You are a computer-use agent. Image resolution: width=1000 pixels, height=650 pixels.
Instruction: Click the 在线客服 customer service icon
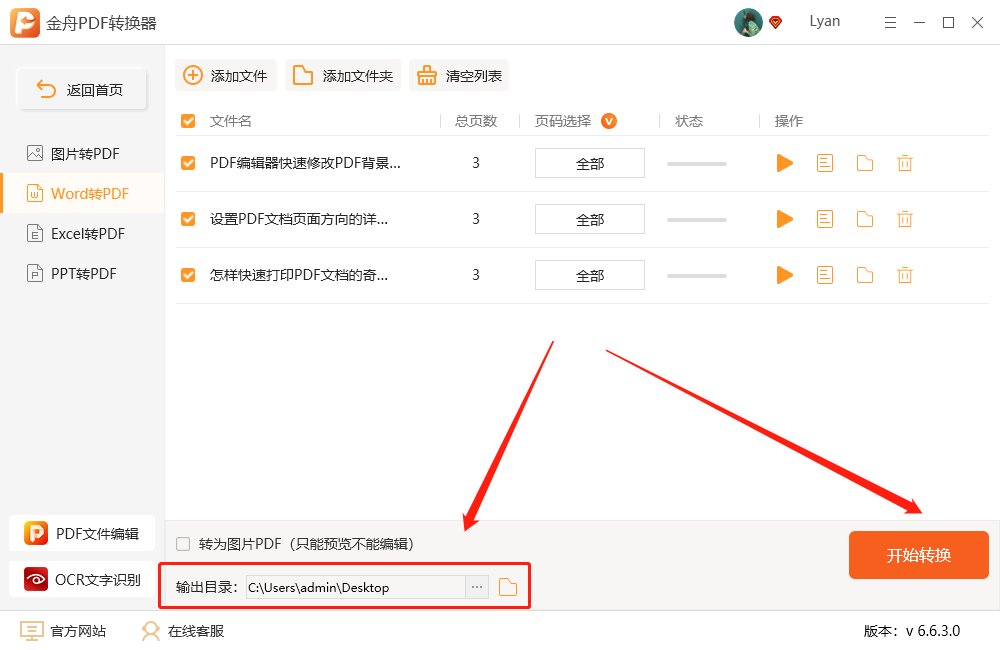[x=151, y=631]
